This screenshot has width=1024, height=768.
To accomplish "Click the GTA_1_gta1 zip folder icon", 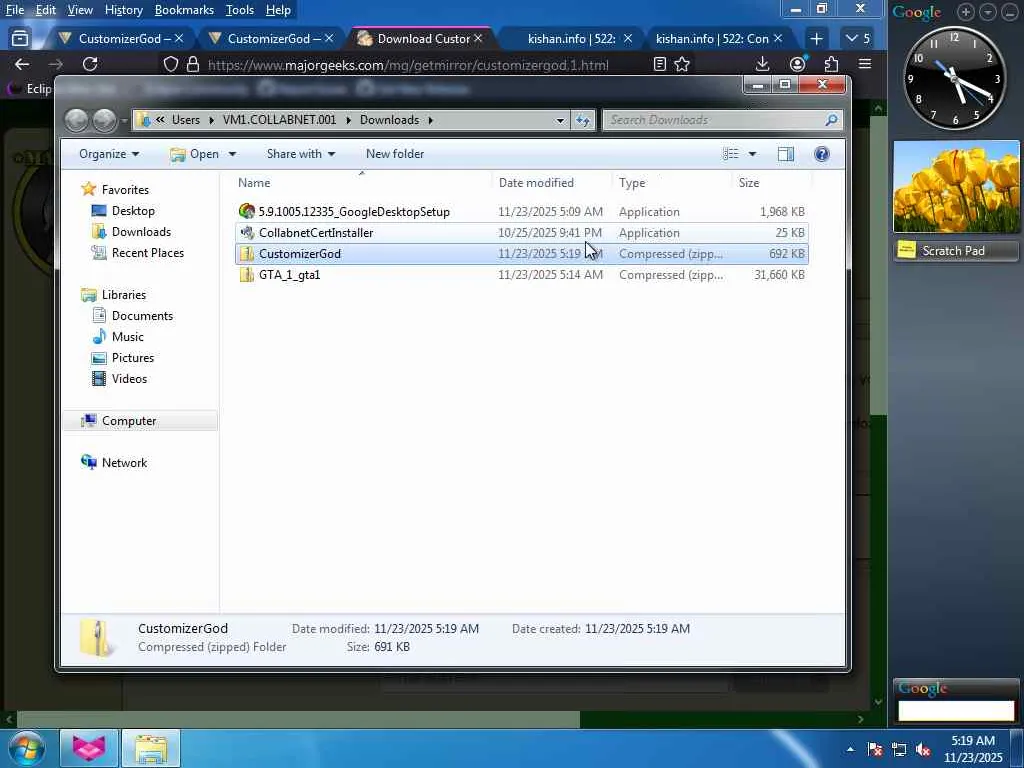I will point(247,274).
